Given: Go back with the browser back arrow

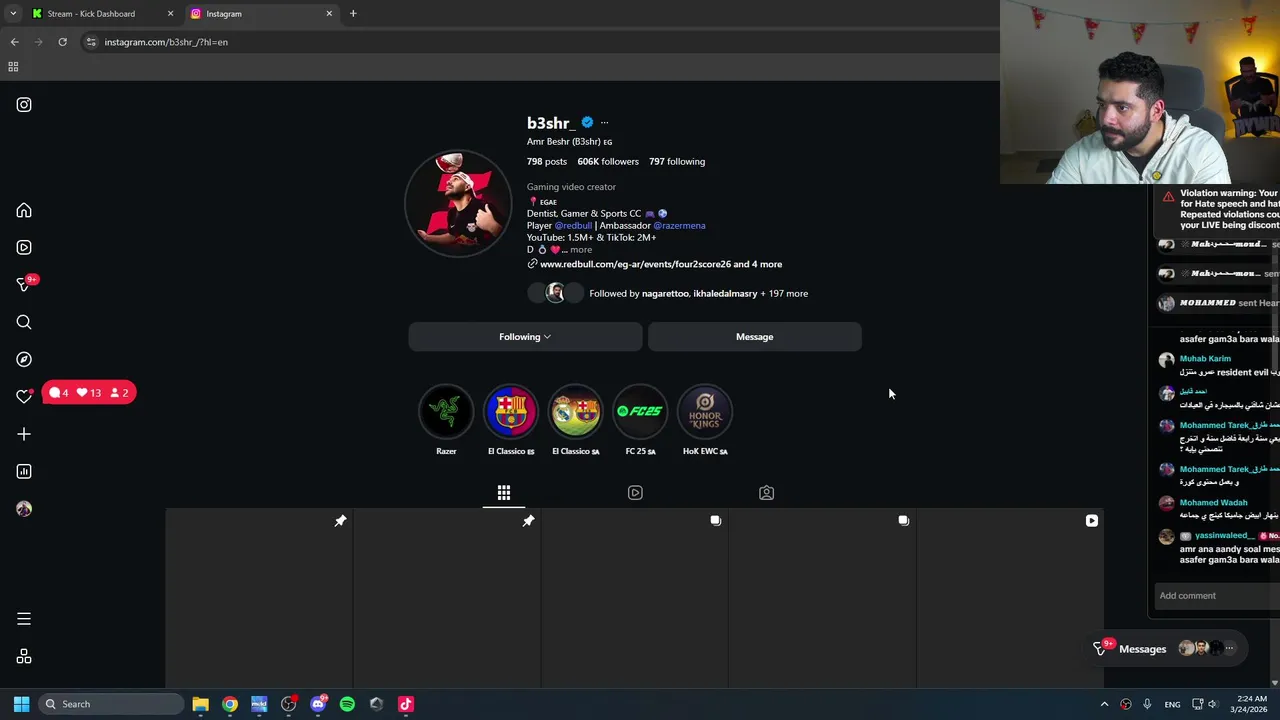Looking at the screenshot, I should 14,42.
